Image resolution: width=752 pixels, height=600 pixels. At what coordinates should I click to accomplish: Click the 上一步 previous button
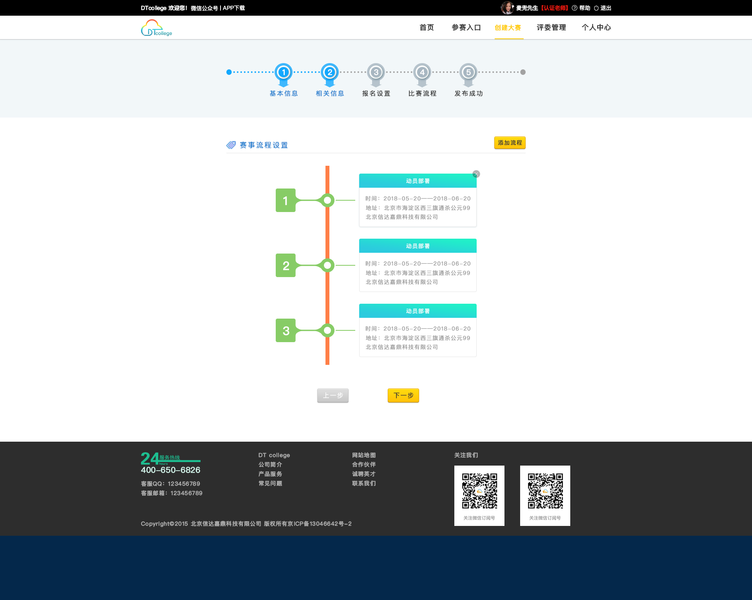333,396
